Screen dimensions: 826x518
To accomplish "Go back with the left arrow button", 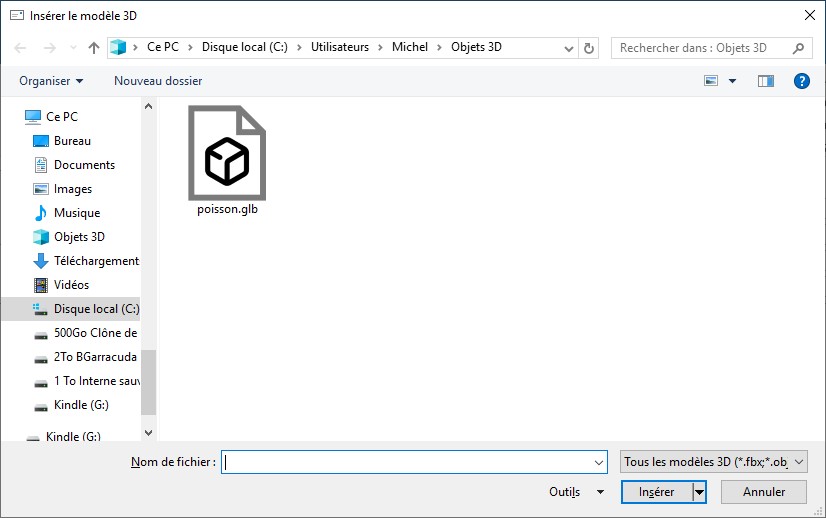I will (x=20, y=48).
